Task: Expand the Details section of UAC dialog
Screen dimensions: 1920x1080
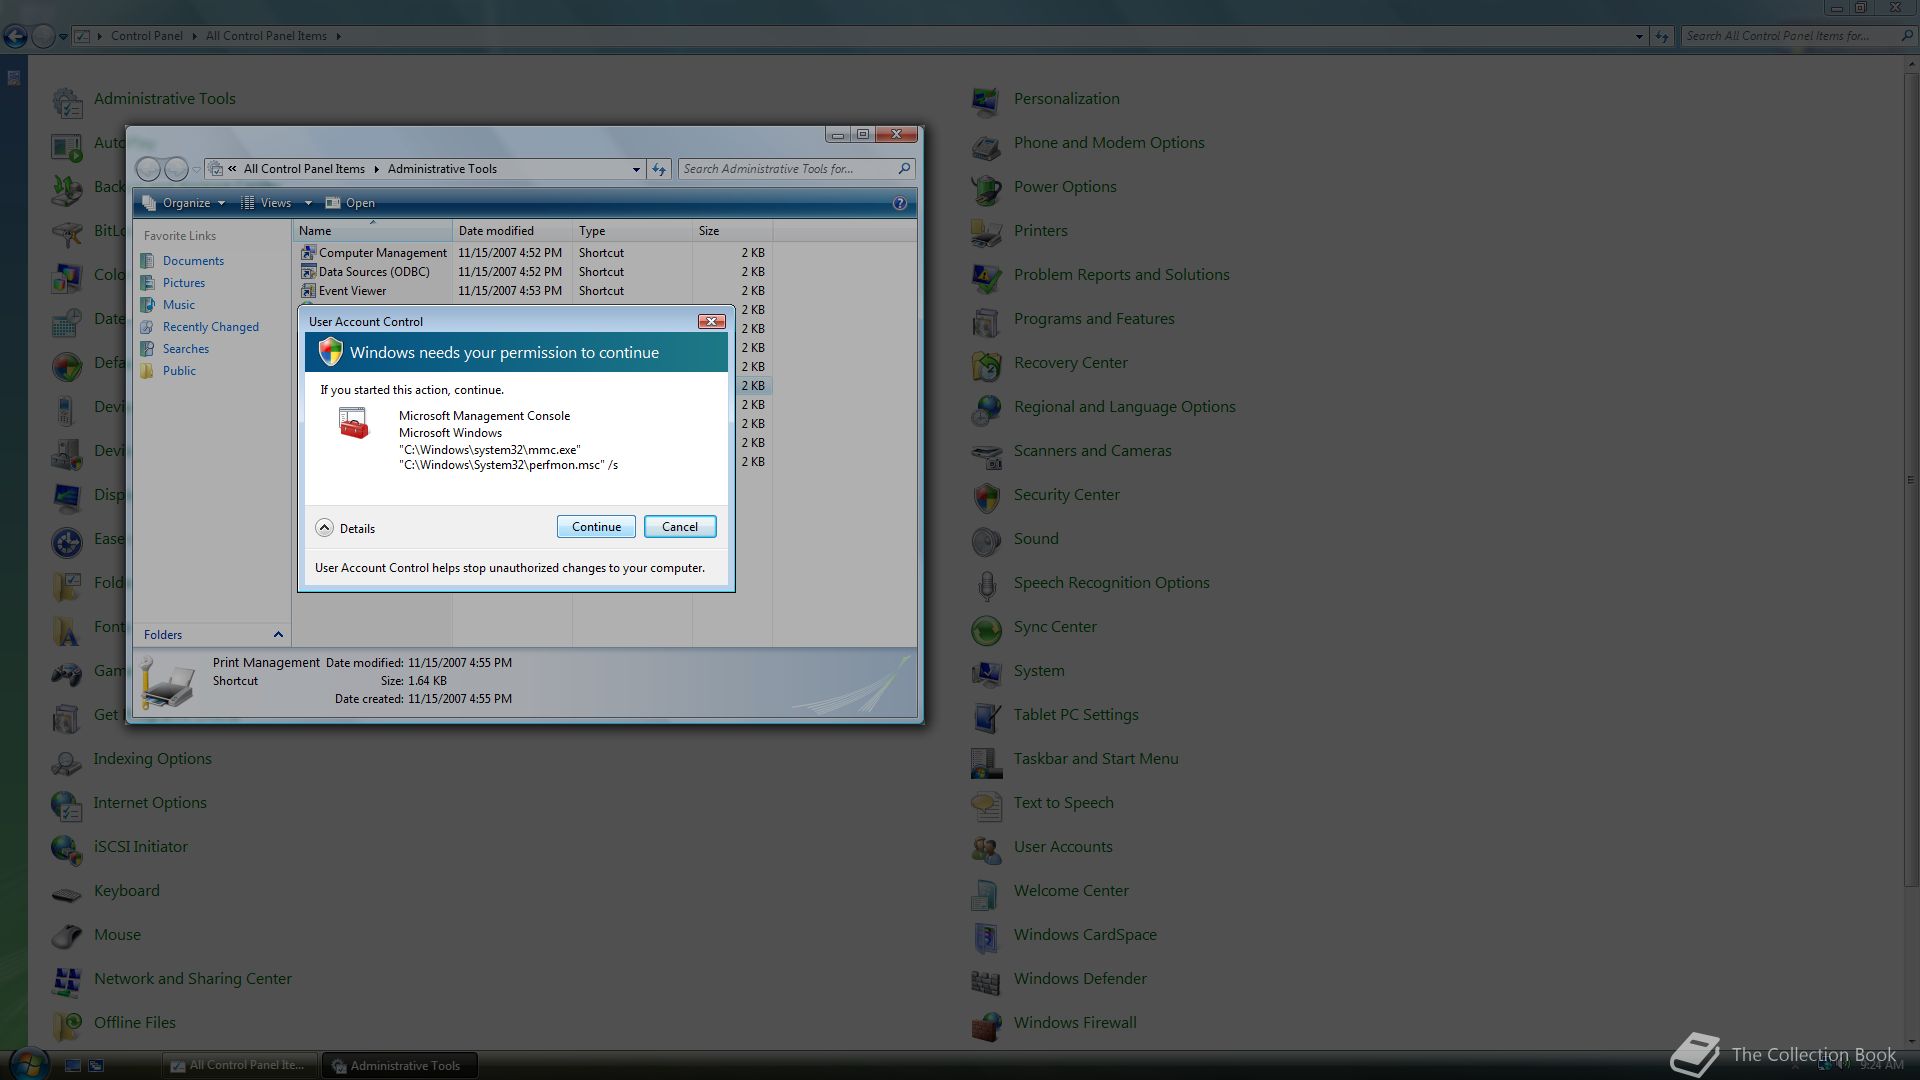Action: point(325,528)
